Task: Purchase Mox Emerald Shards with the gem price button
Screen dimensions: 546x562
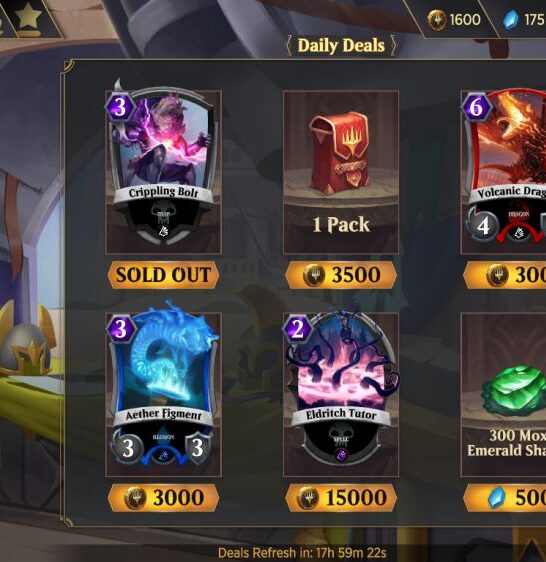Action: [x=505, y=497]
